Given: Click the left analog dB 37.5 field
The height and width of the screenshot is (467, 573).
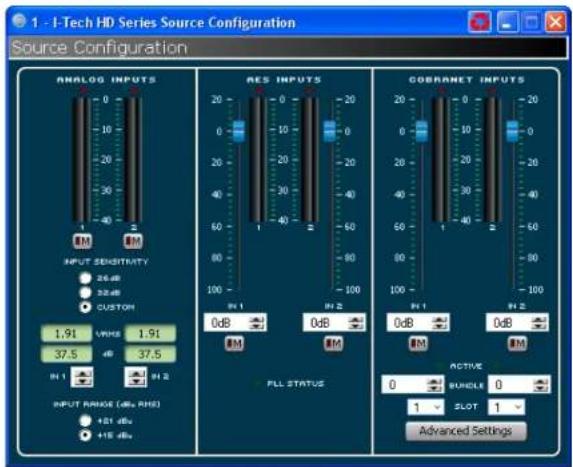Looking at the screenshot, I should pyautogui.click(x=66, y=354).
